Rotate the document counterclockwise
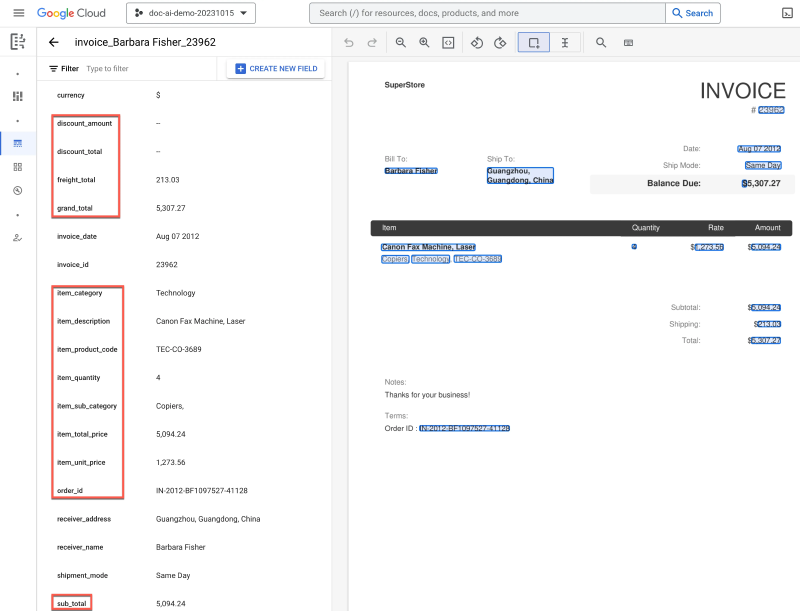800x611 pixels. click(477, 43)
